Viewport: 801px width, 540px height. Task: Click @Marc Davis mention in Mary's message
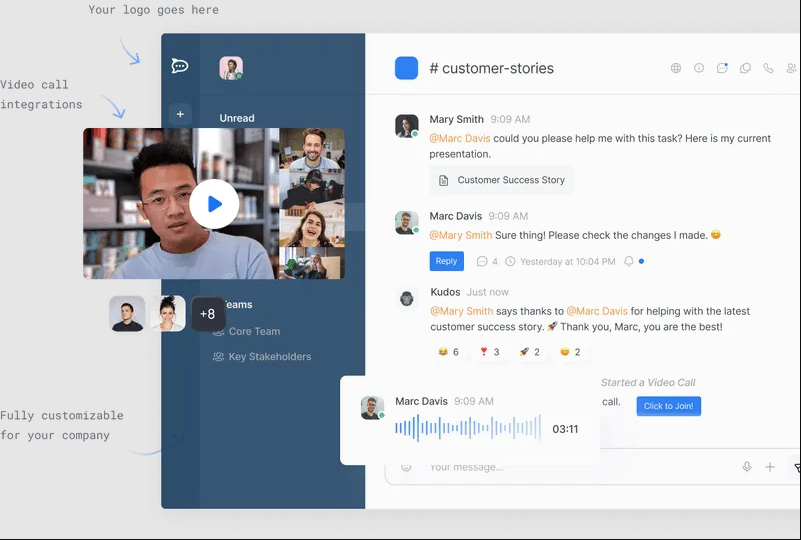(x=460, y=138)
